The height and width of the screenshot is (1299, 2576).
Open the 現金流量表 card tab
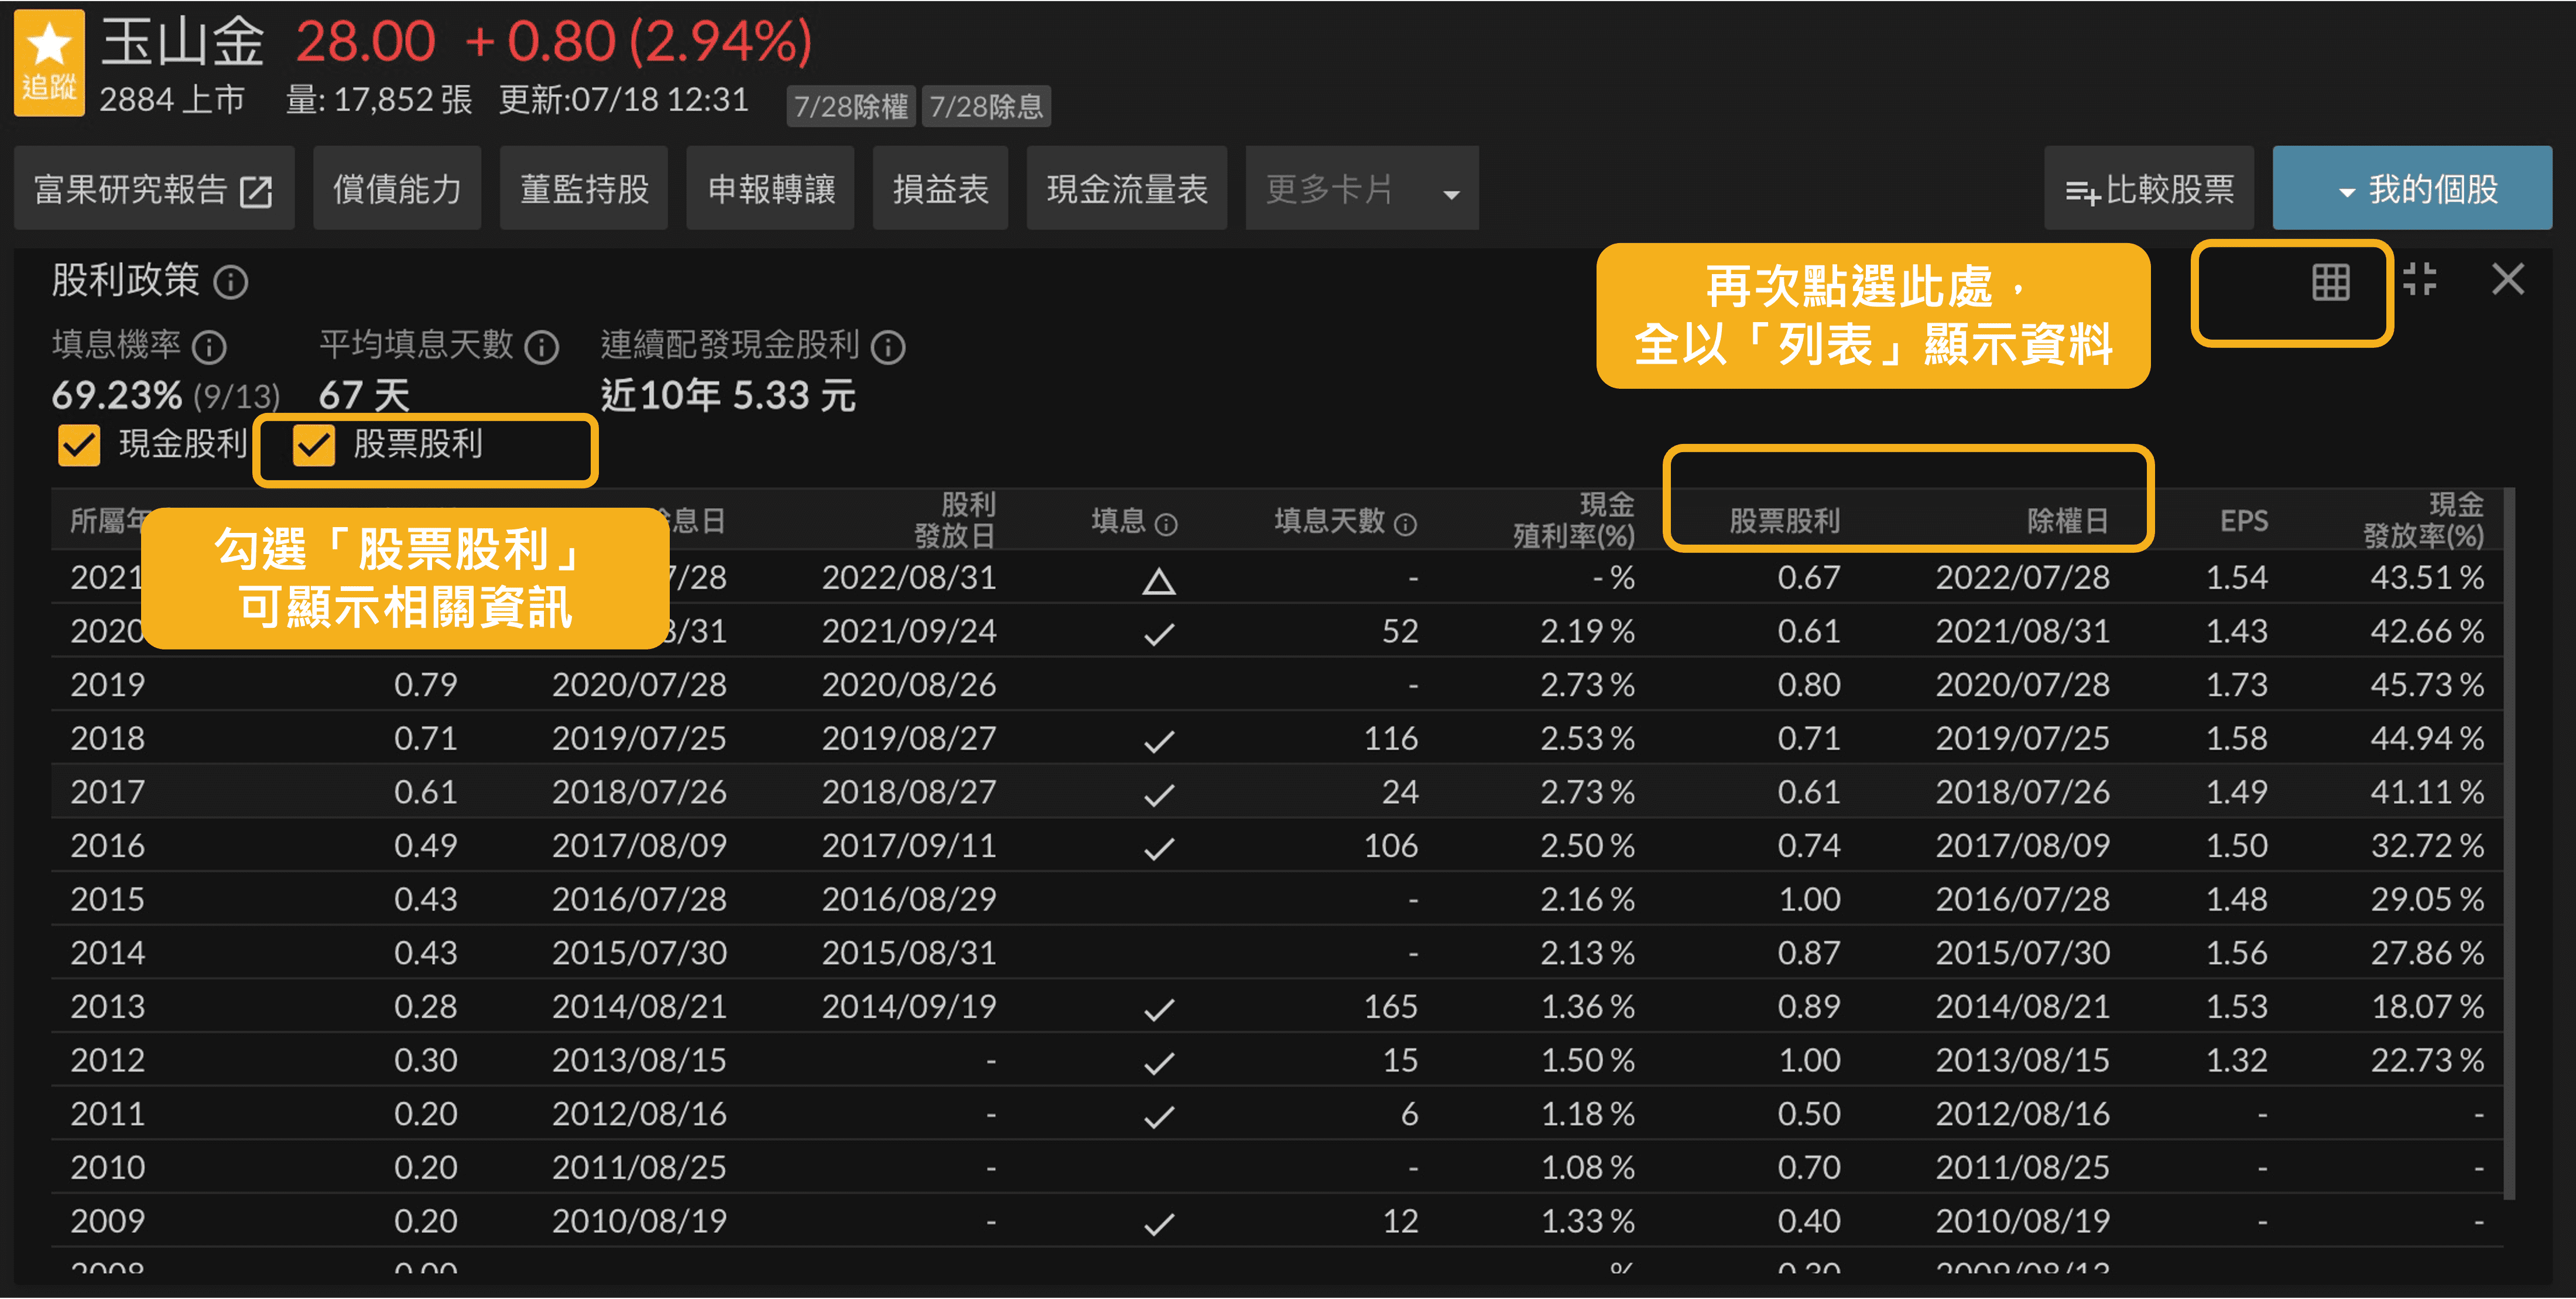1126,189
